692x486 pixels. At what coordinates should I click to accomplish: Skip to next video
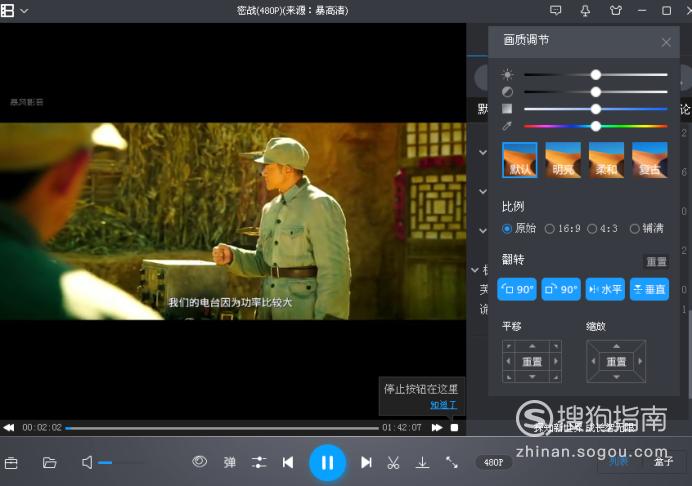(366, 463)
